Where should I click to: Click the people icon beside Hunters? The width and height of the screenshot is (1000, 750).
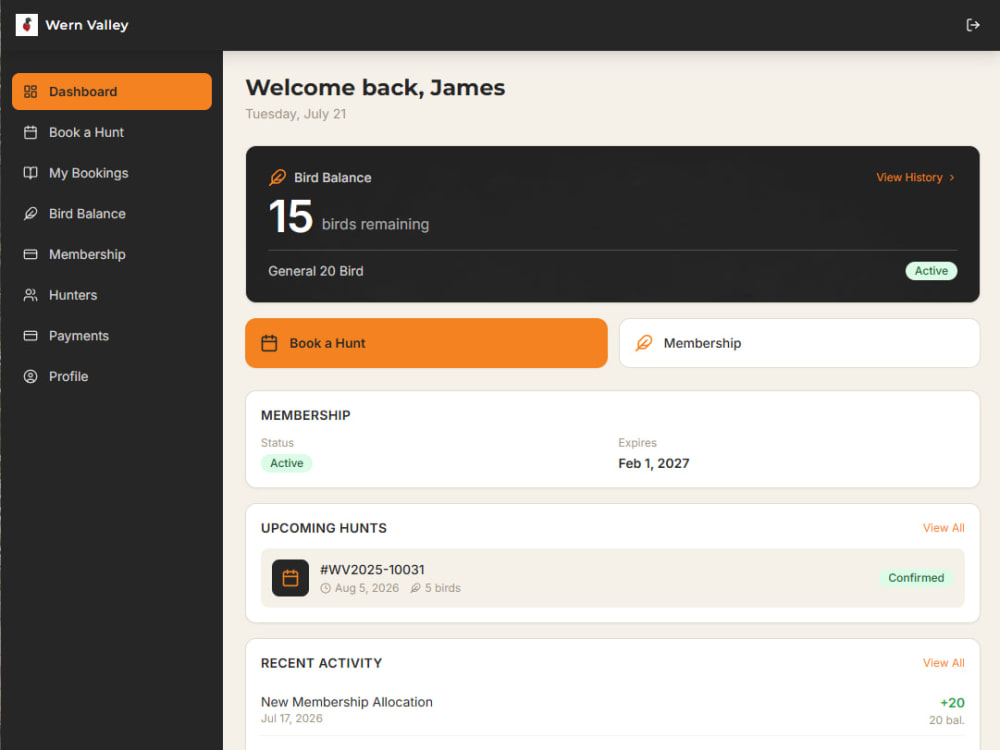pos(31,295)
